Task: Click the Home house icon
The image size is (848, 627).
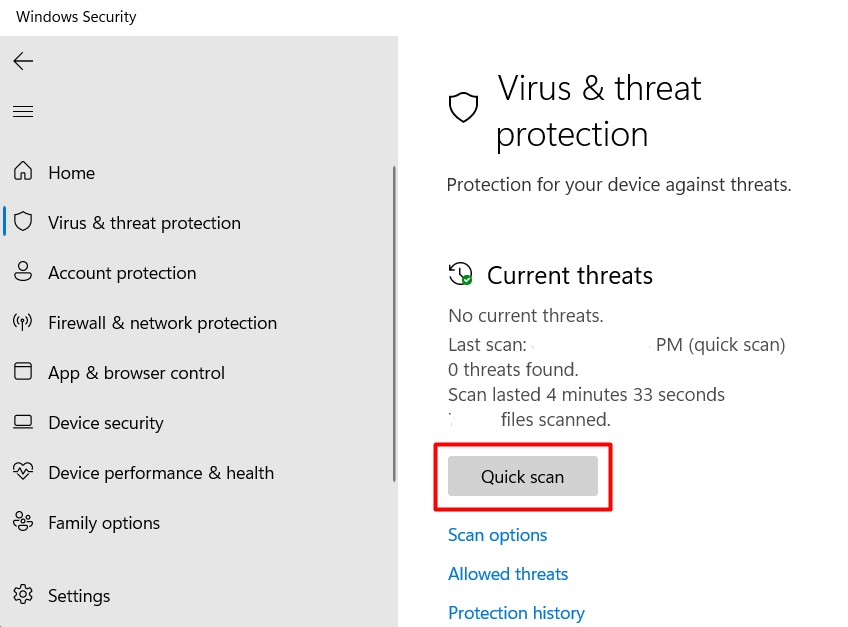Action: pyautogui.click(x=23, y=172)
